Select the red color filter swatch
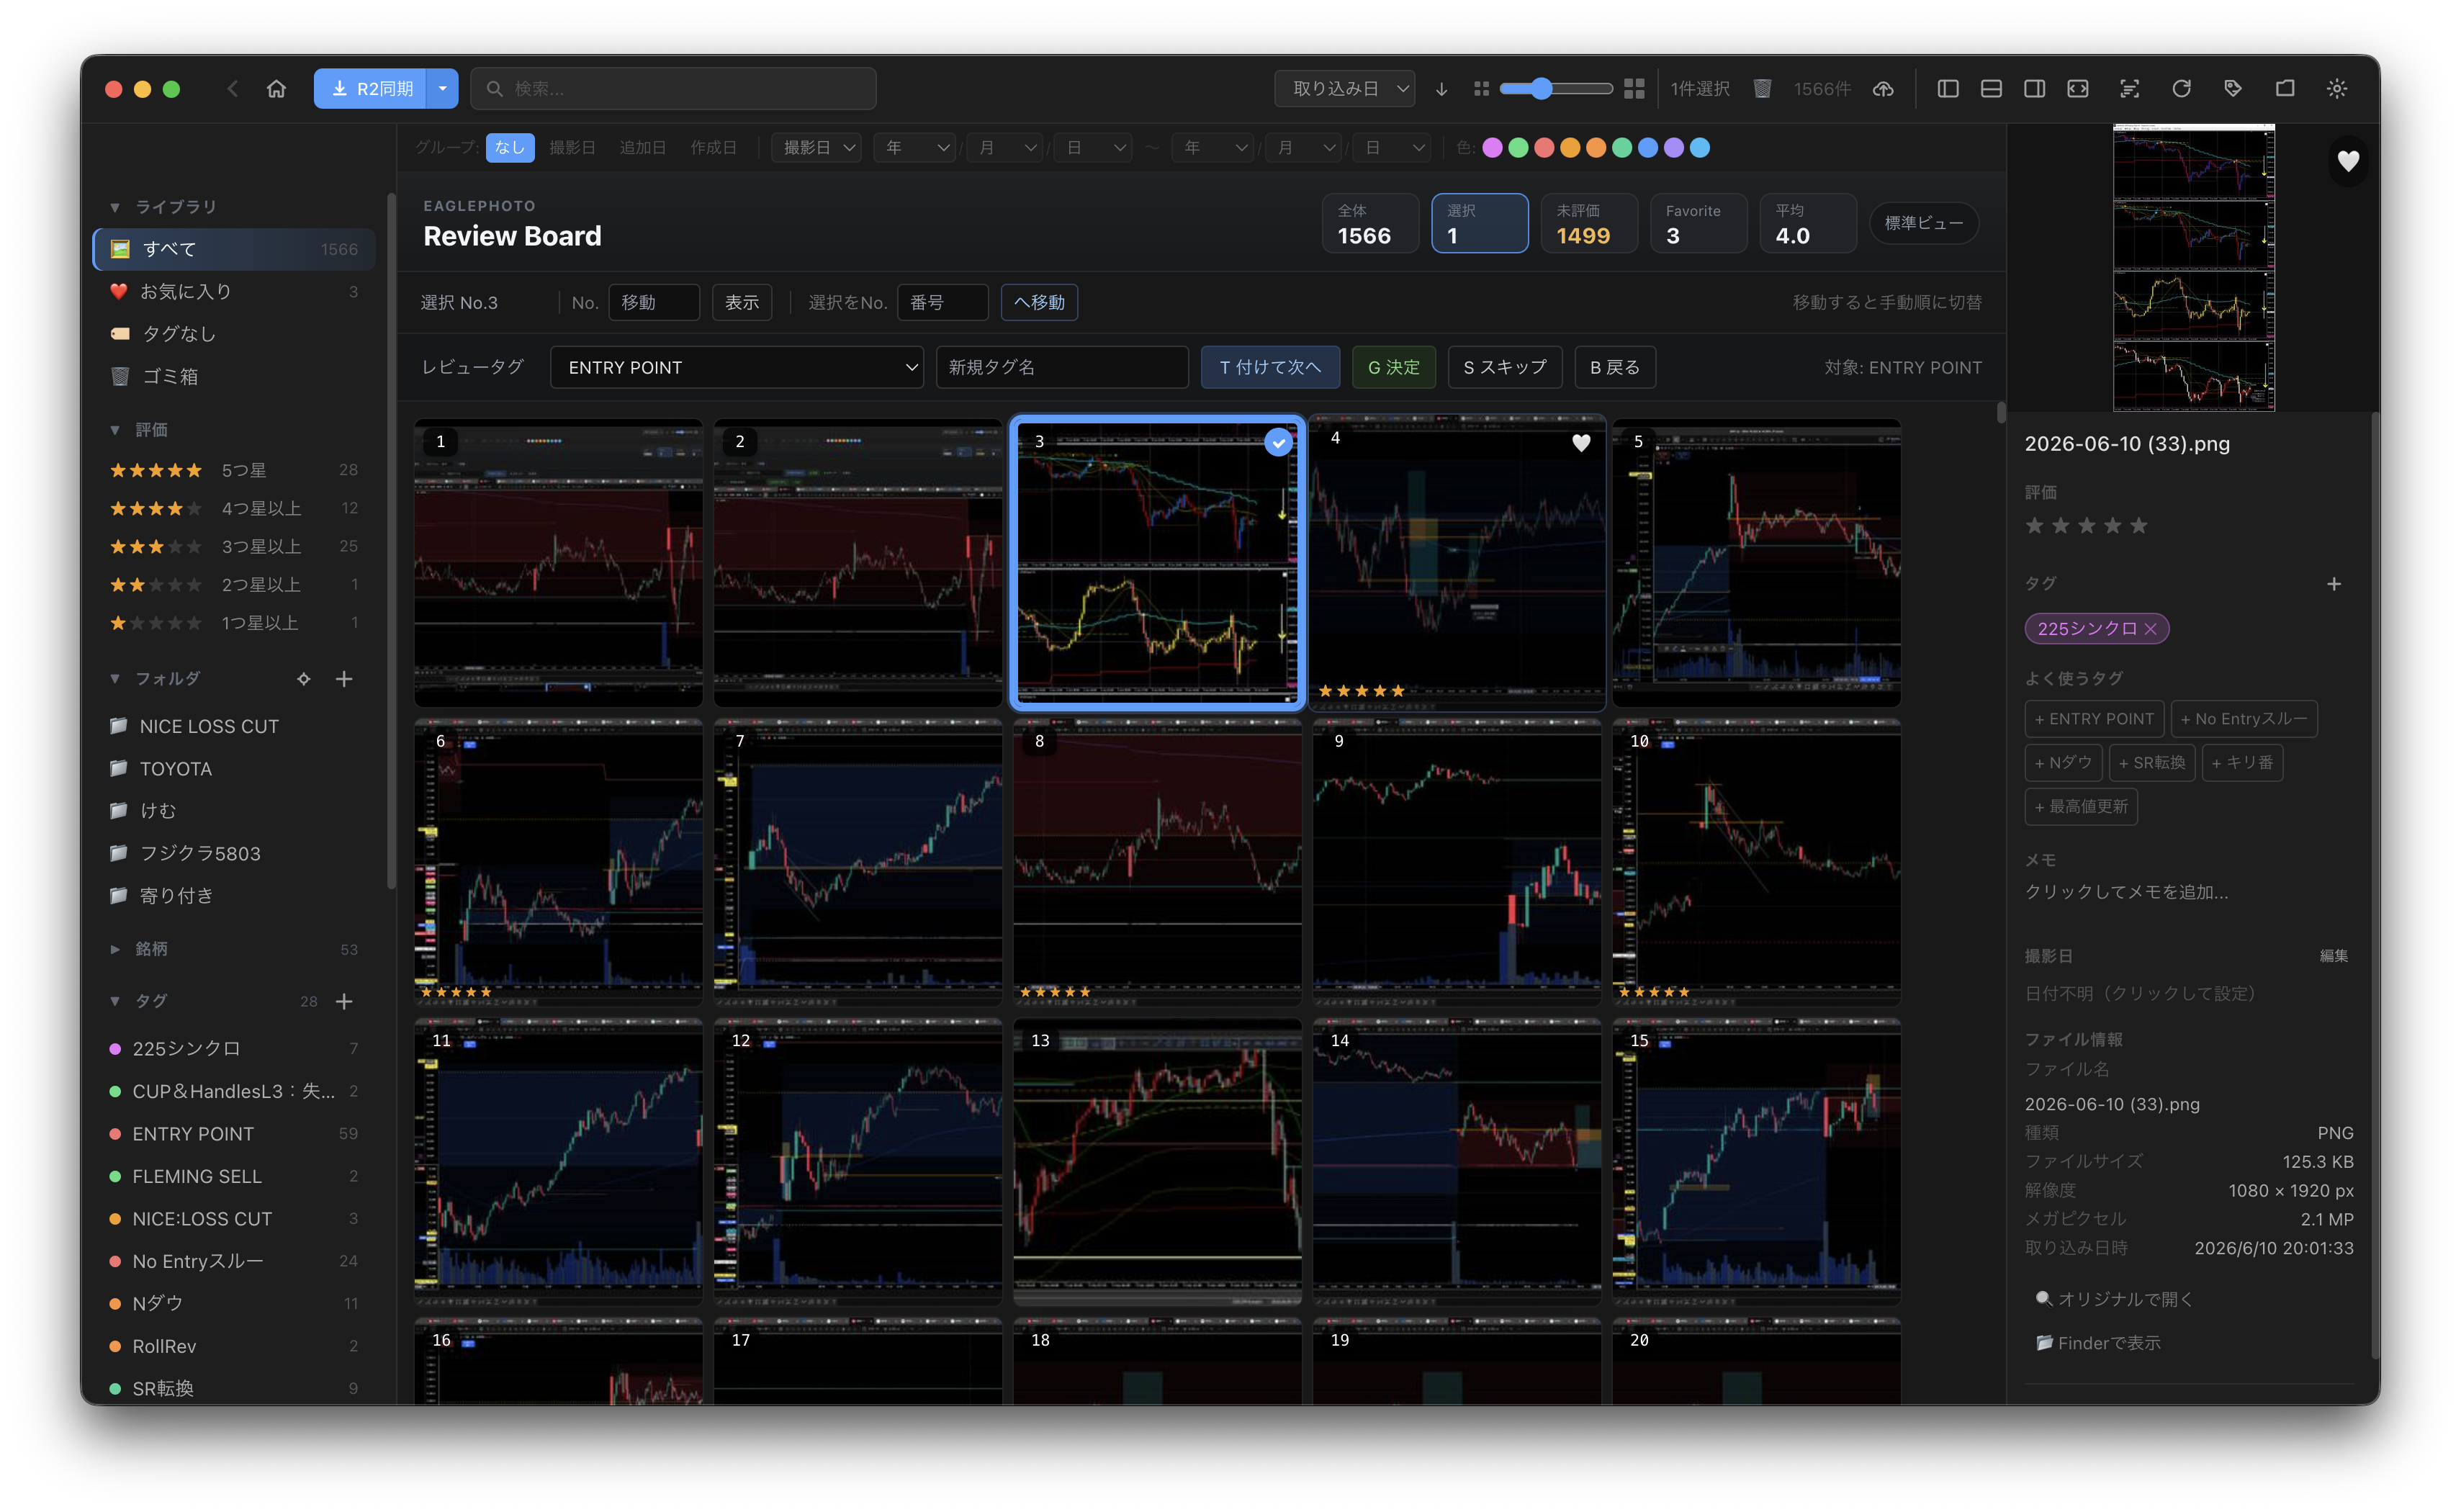Screen dimensions: 2461x1512 (1544, 148)
